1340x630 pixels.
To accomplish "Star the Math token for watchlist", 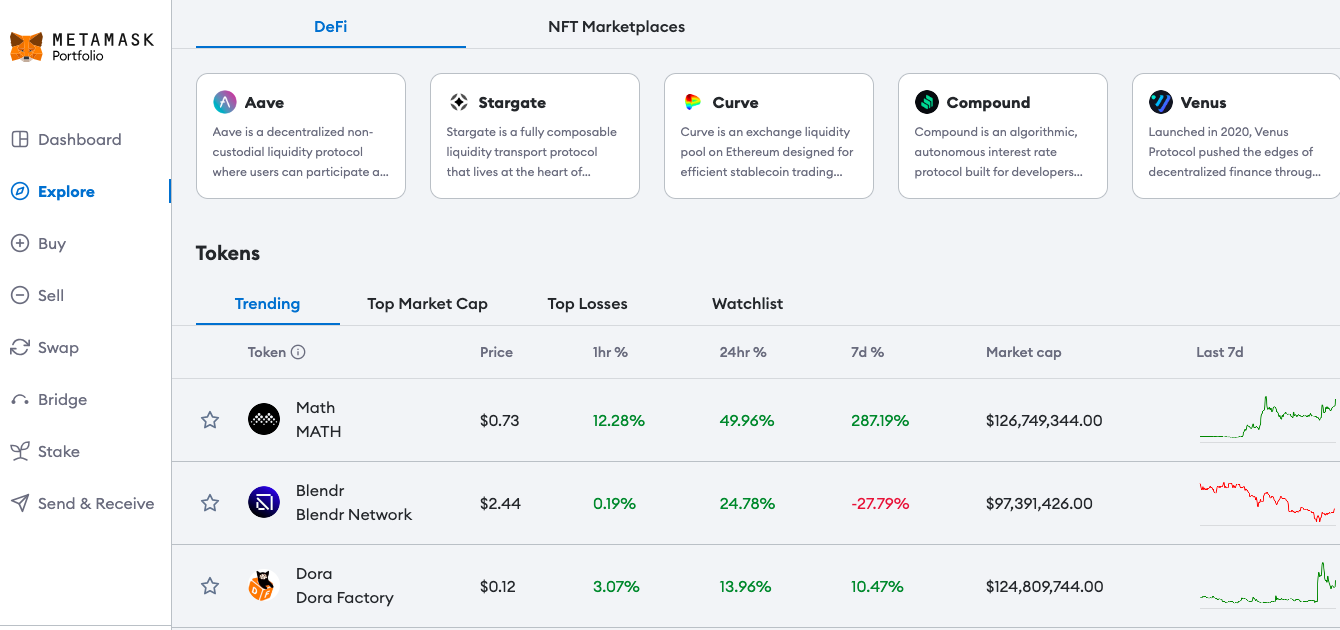I will click(210, 420).
